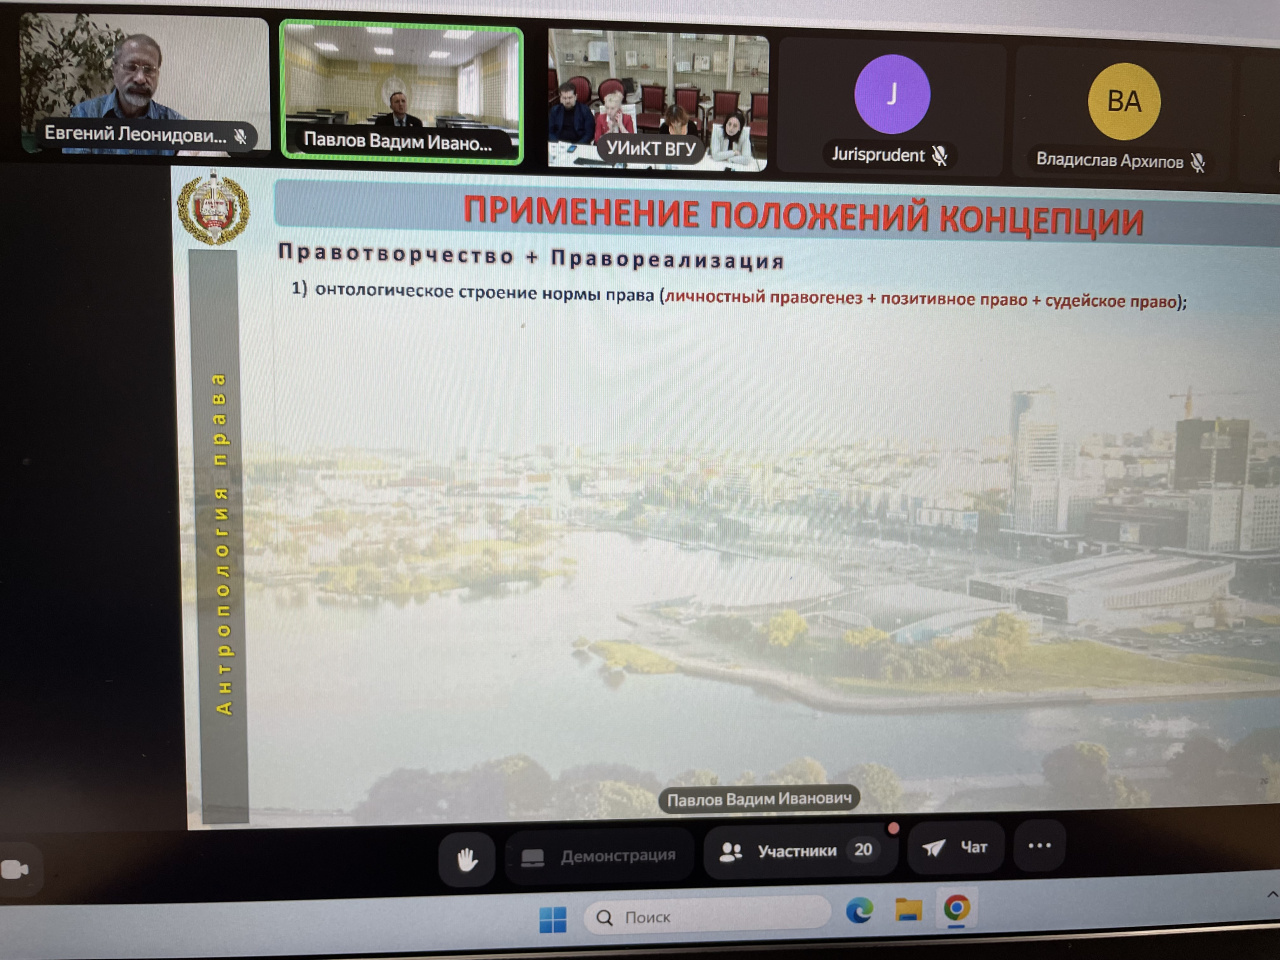Select the УИиКТ ВГУ video tile

657,100
